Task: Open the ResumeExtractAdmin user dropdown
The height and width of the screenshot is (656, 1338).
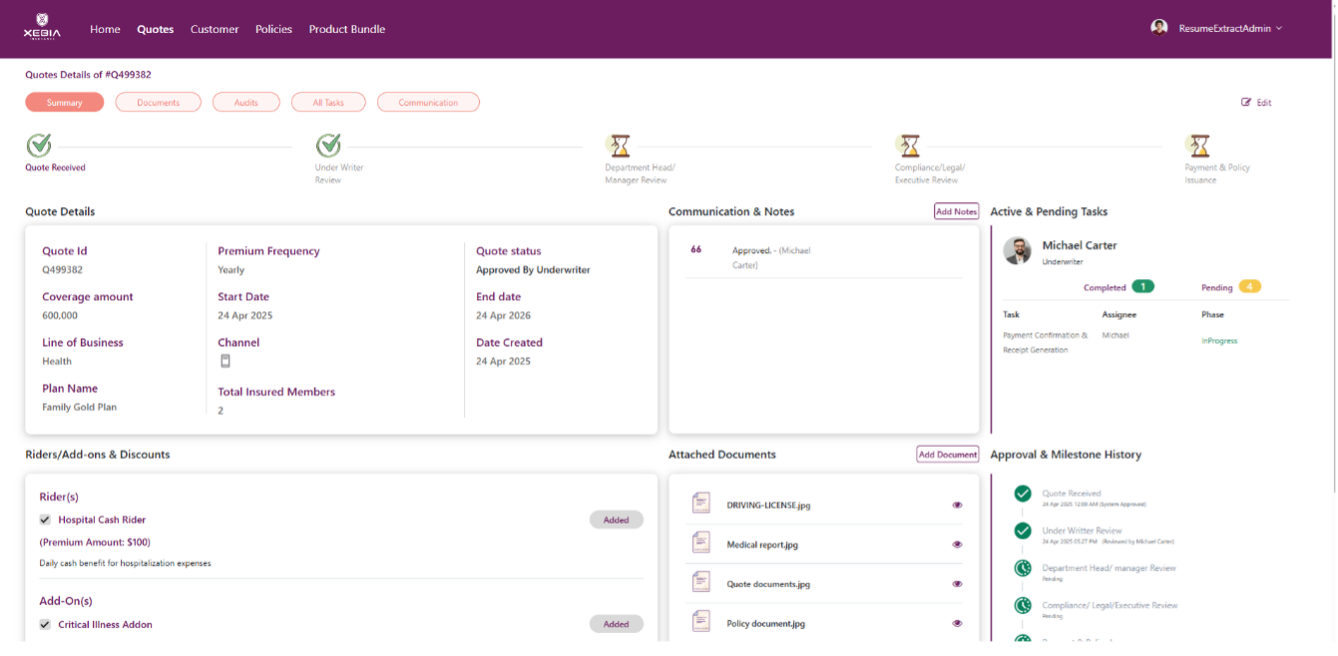Action: point(1230,28)
